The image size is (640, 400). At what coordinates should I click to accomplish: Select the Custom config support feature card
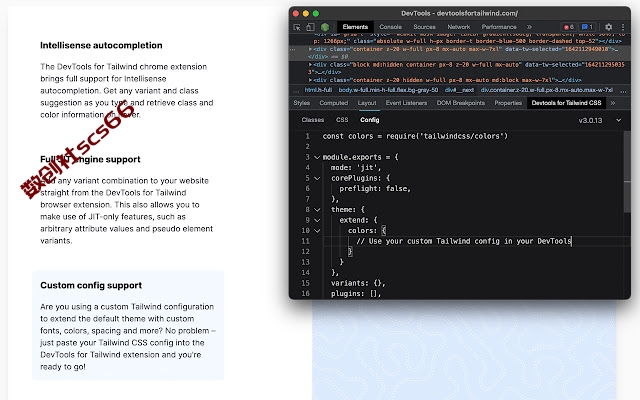[128, 325]
